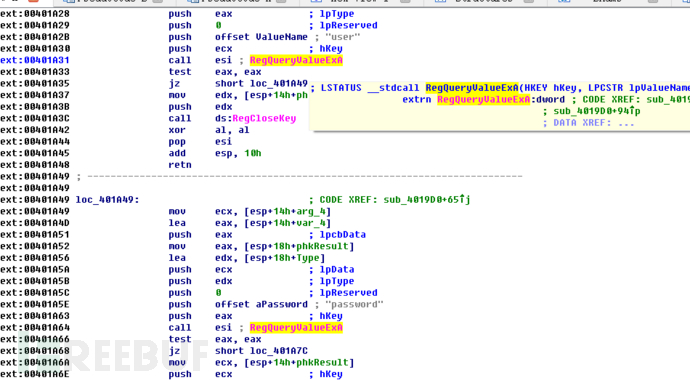Select highlighted RegQueryValueExA at address 00401A31
This screenshot has width=690, height=380.
[296, 60]
